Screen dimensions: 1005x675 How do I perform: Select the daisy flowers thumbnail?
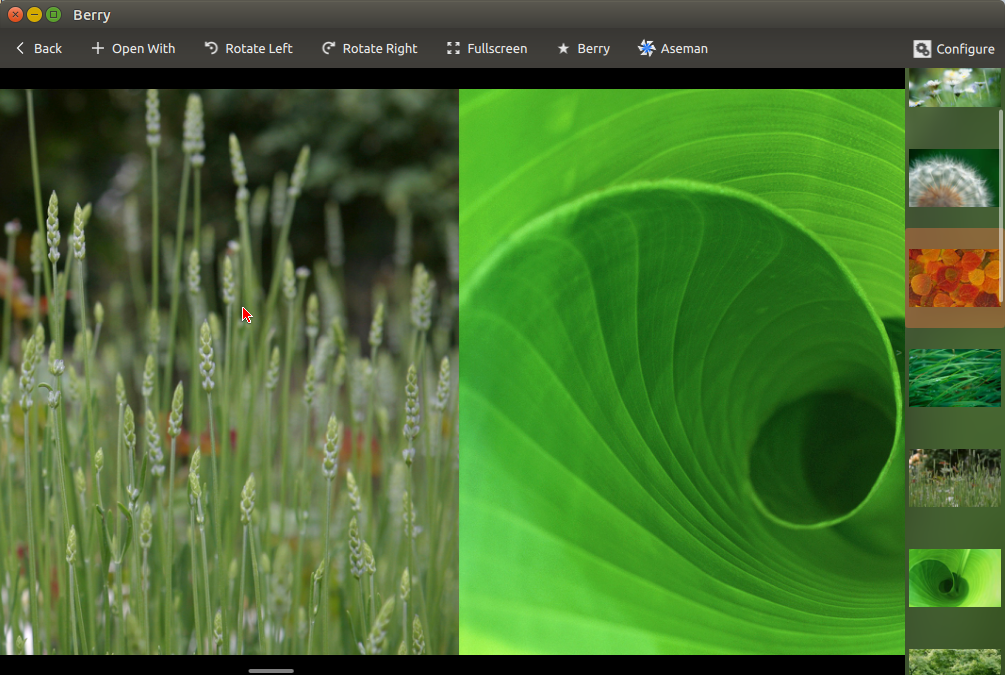tap(954, 88)
